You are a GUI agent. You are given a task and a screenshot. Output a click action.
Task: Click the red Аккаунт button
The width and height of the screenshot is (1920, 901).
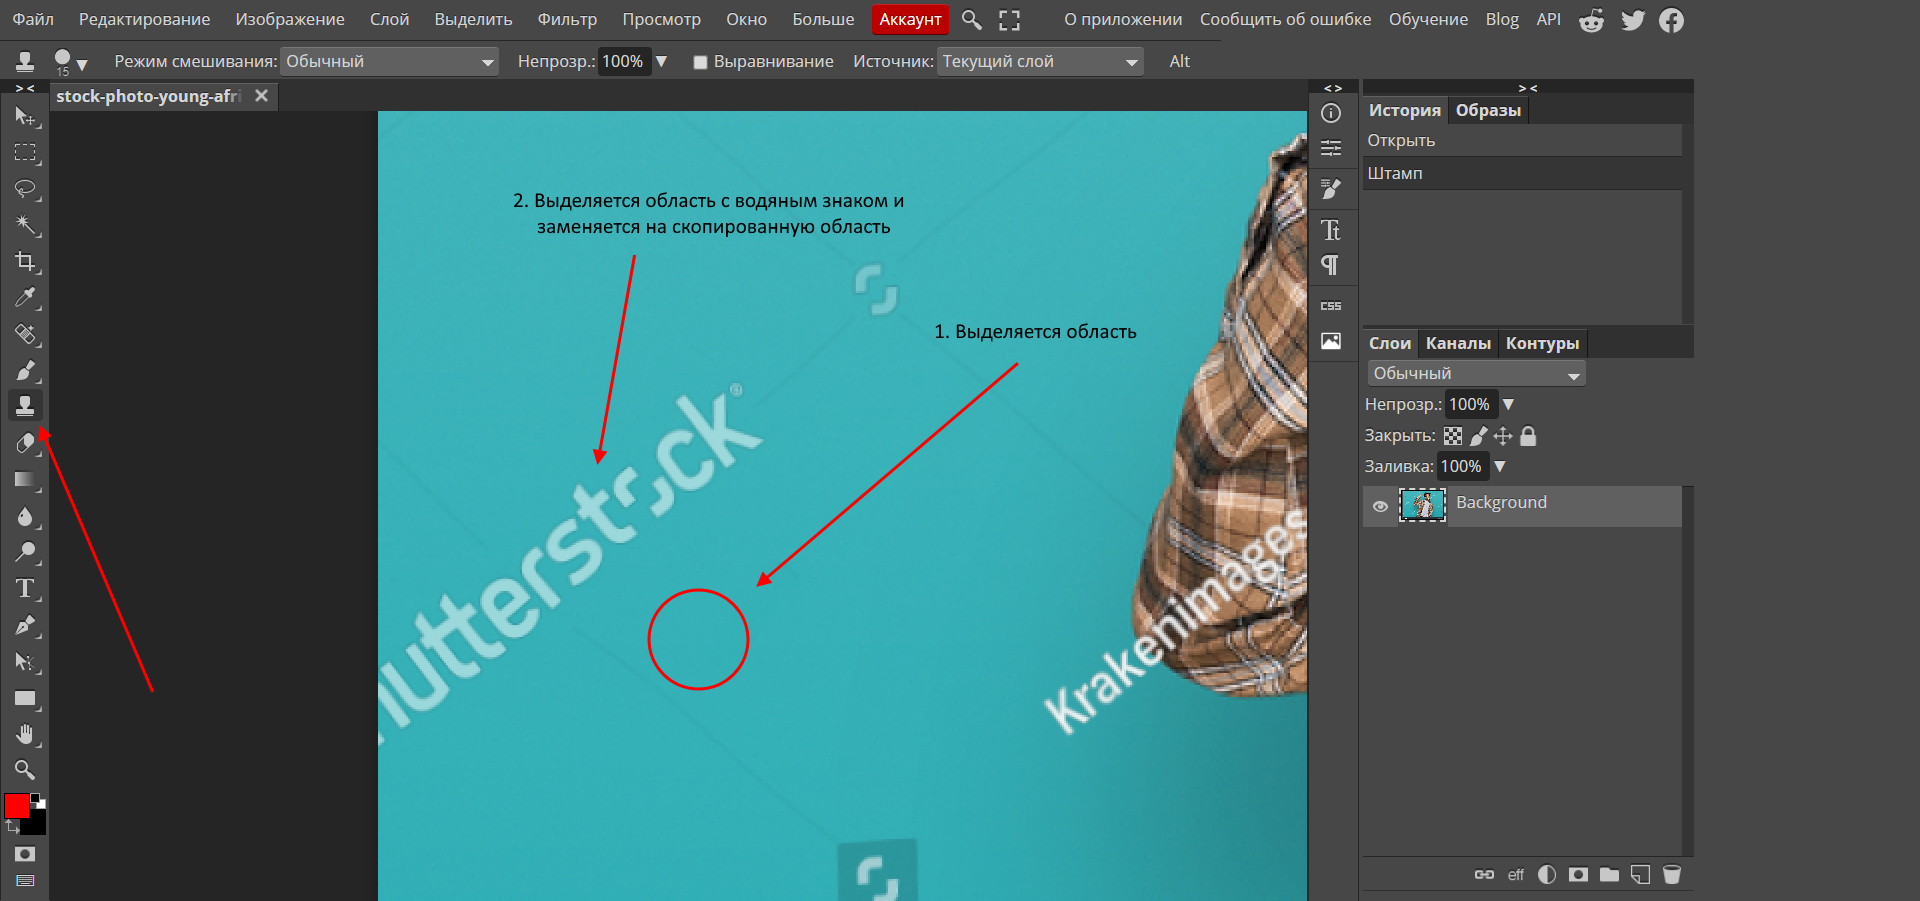(909, 20)
